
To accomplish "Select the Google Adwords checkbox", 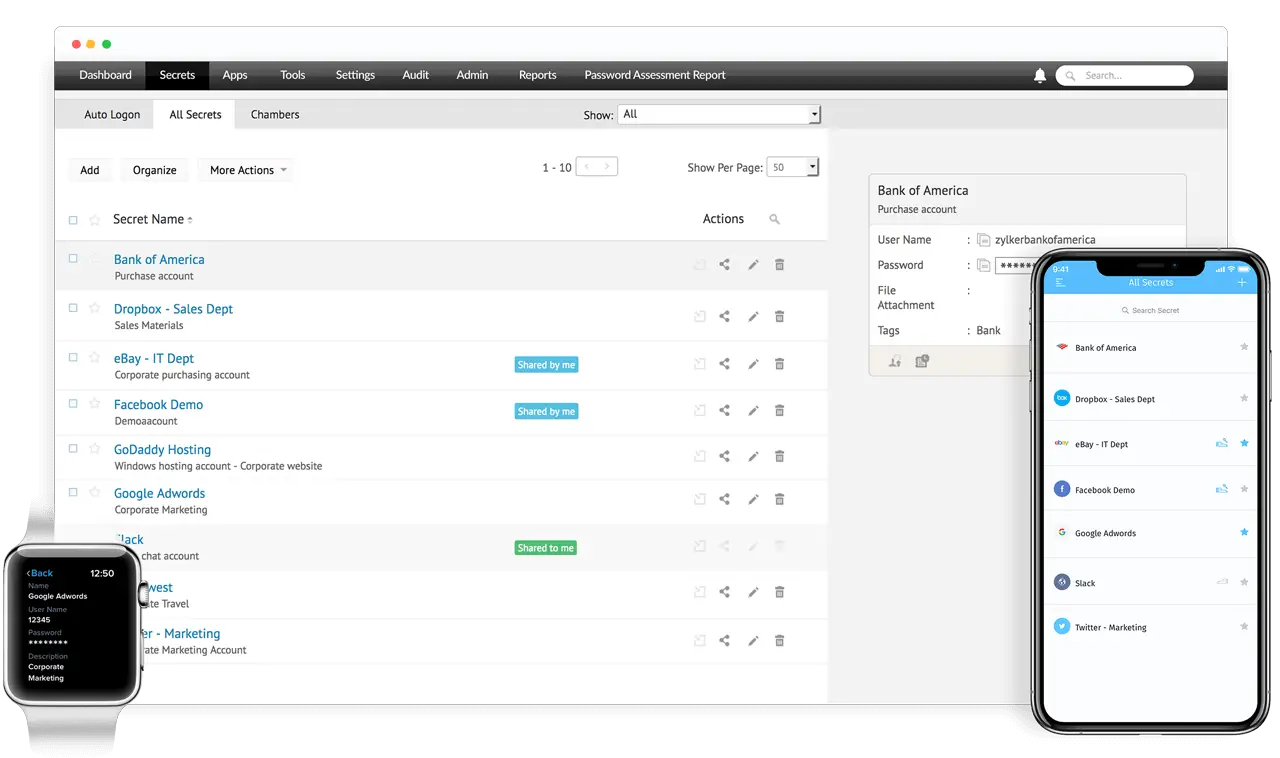I will point(73,492).
